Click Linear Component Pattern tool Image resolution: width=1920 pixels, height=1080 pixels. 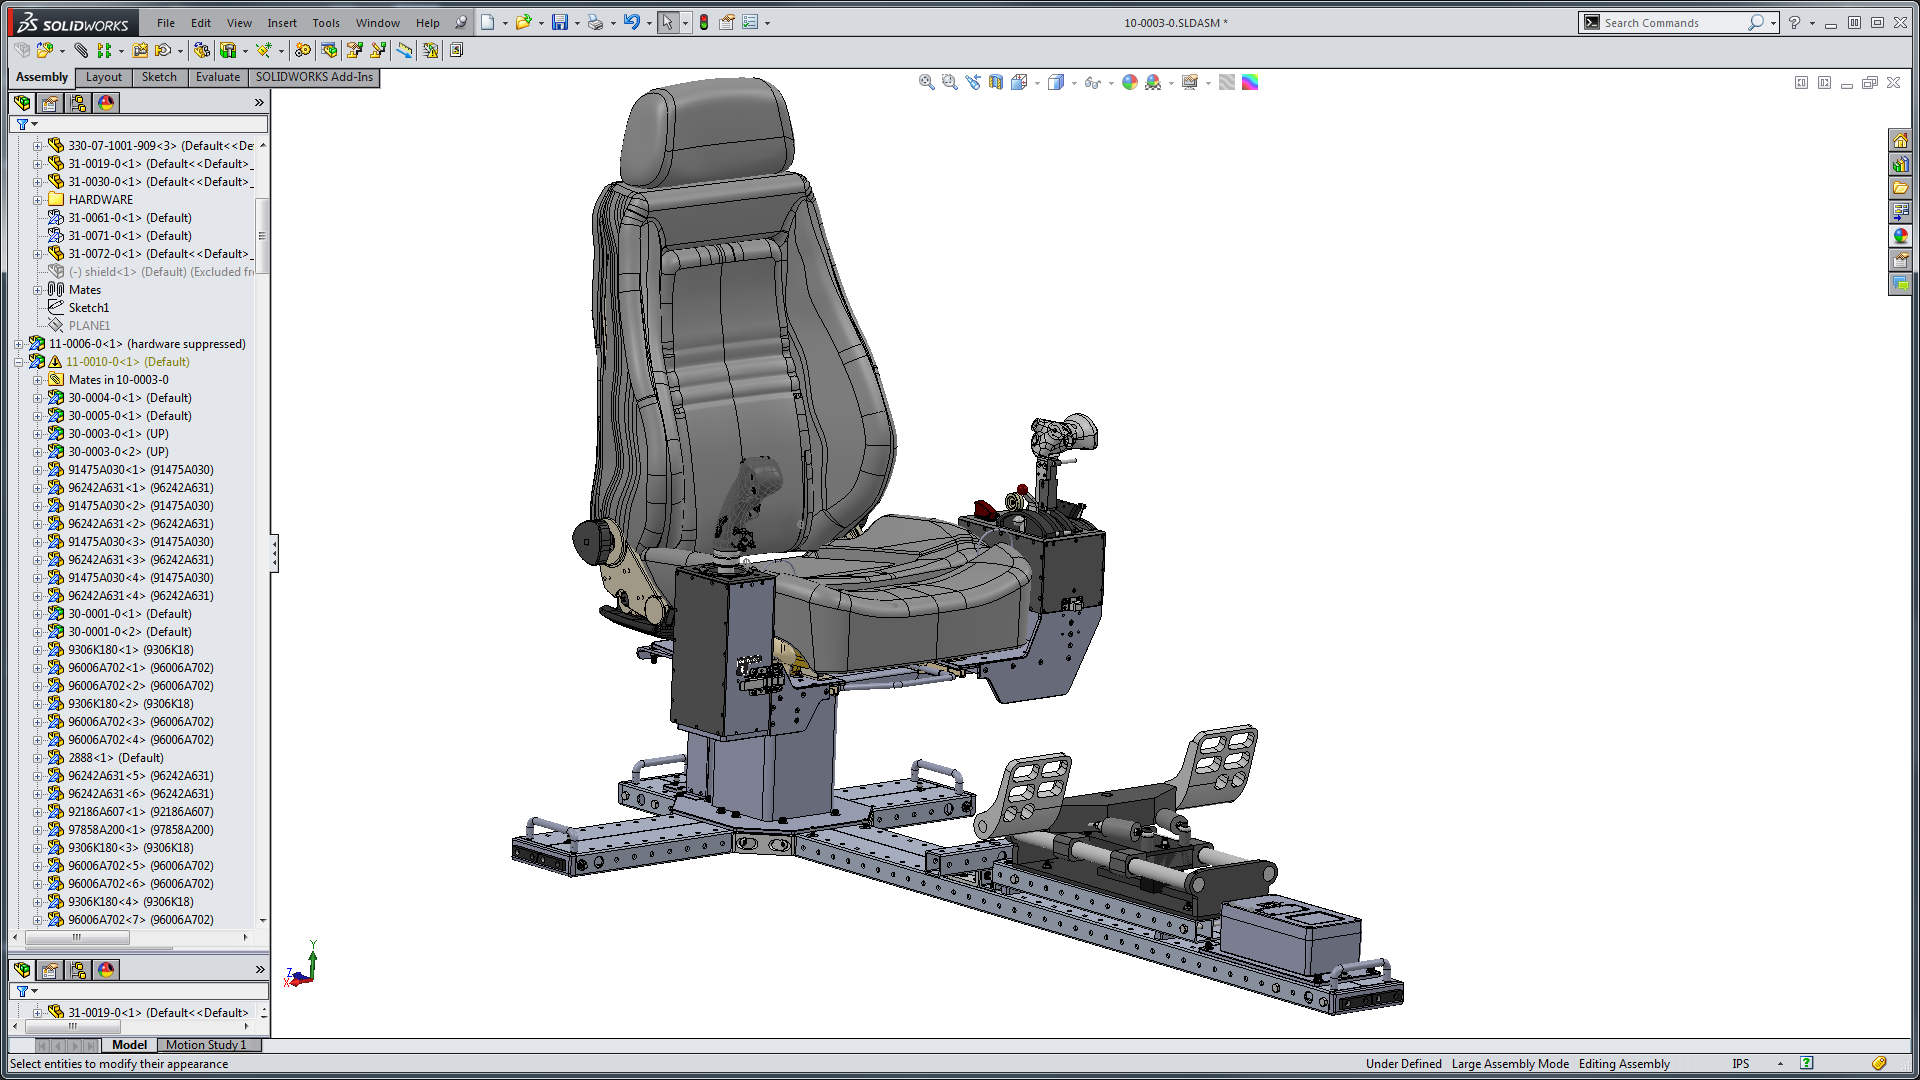104,50
